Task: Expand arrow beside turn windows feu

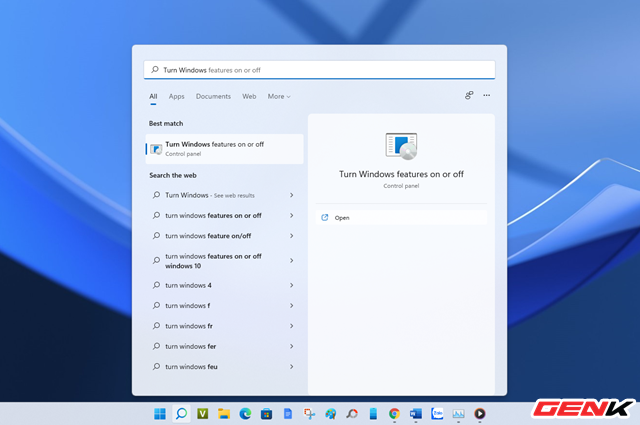Action: [291, 367]
